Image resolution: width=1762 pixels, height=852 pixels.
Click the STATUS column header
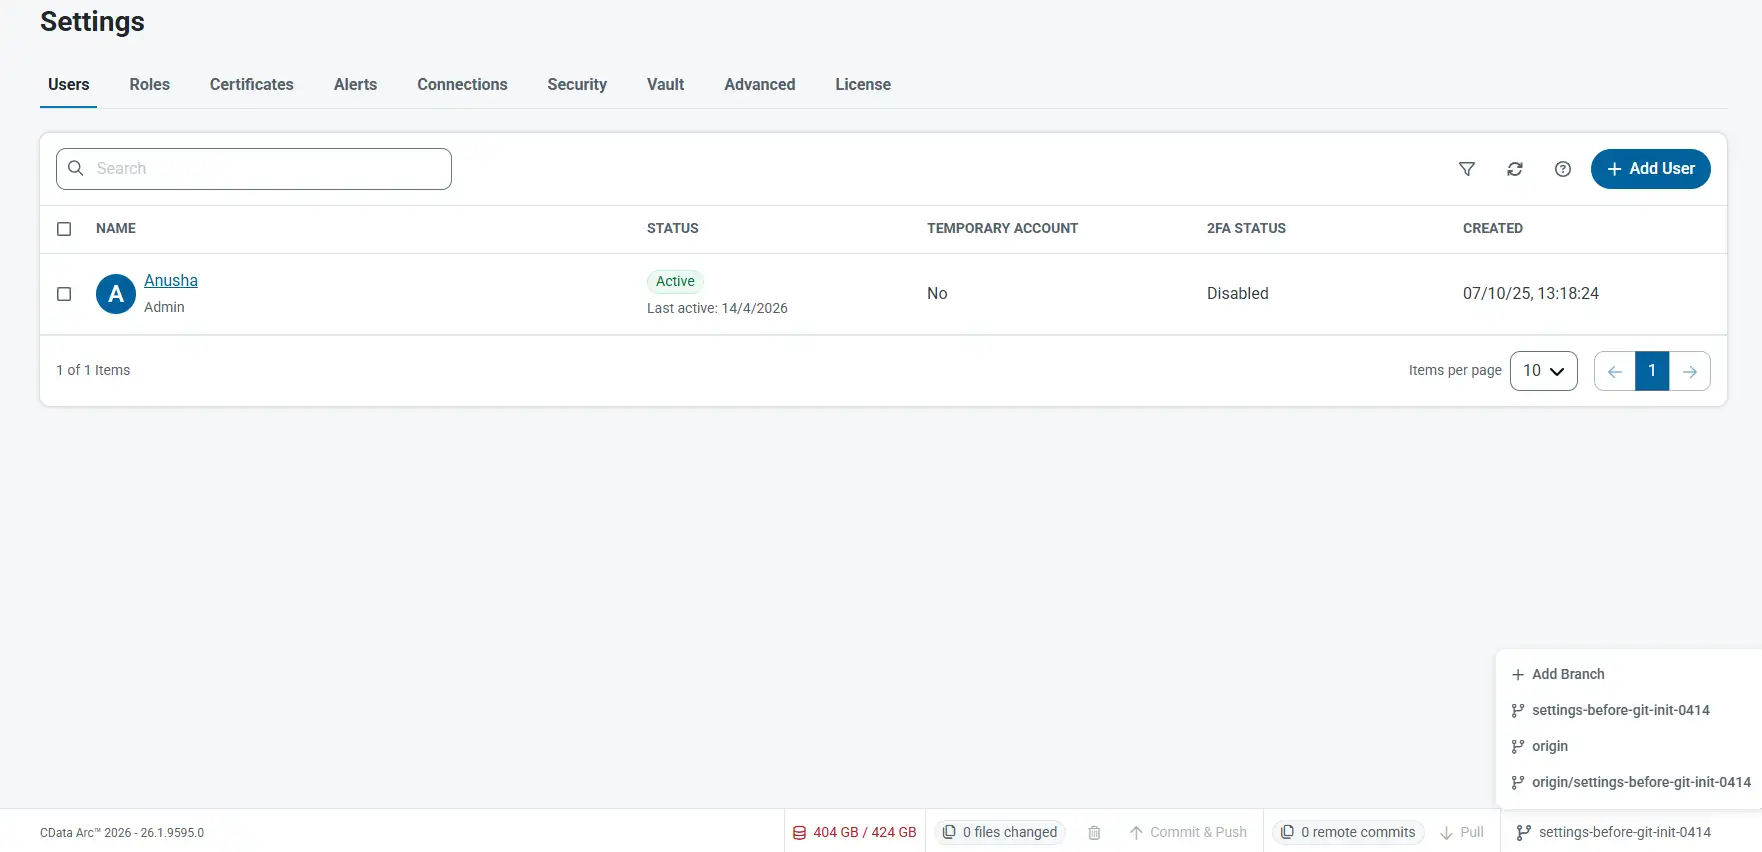coord(673,229)
